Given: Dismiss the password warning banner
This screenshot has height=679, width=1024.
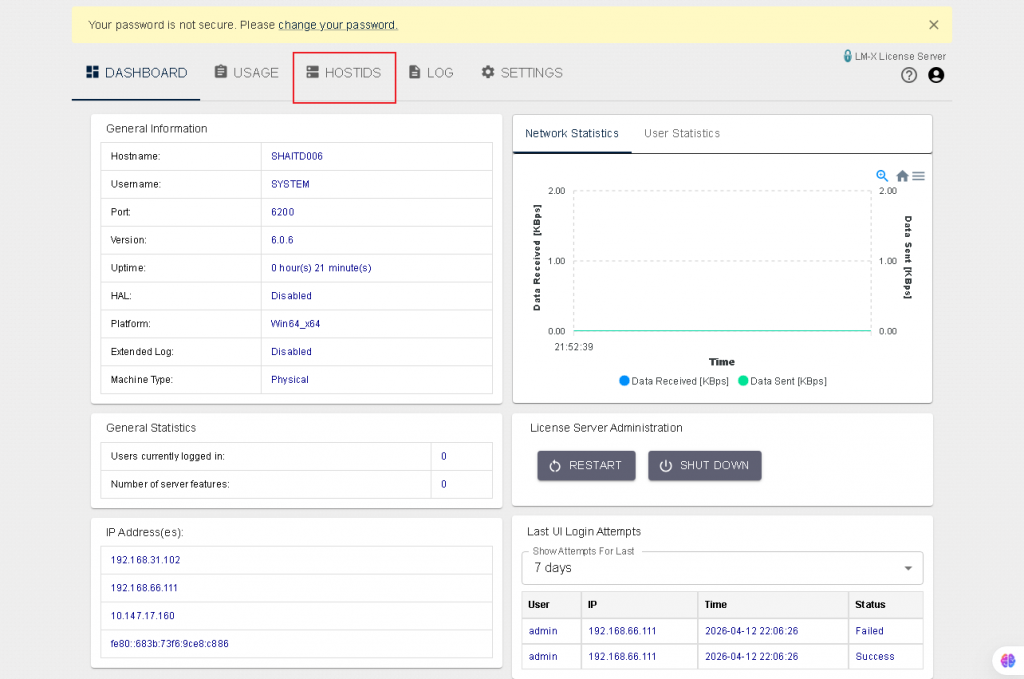Looking at the screenshot, I should (934, 25).
